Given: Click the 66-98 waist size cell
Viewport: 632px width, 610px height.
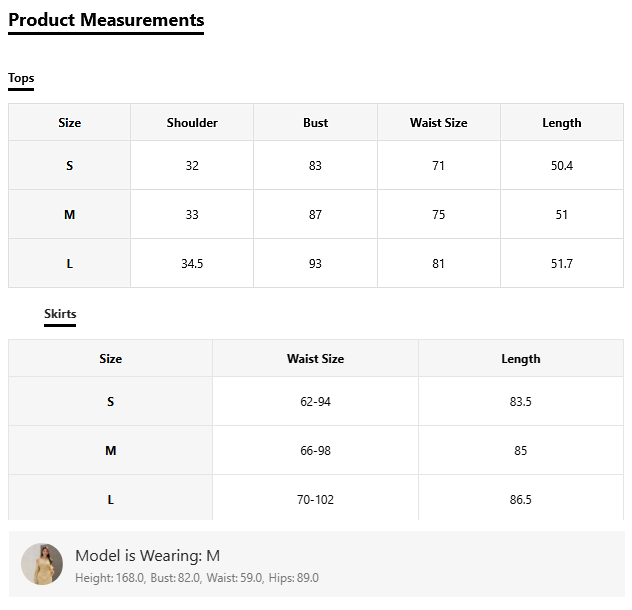Looking at the screenshot, I should tap(315, 451).
